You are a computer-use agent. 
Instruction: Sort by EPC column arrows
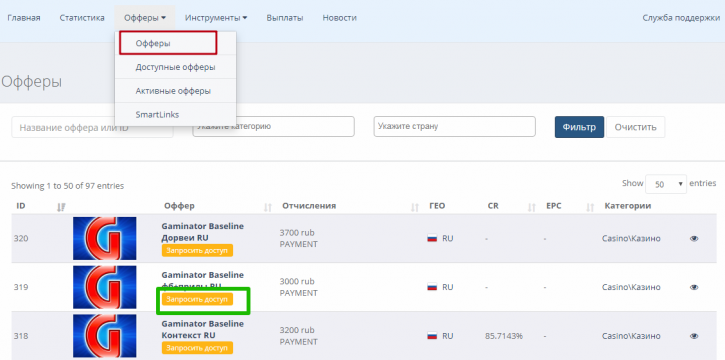pos(590,207)
